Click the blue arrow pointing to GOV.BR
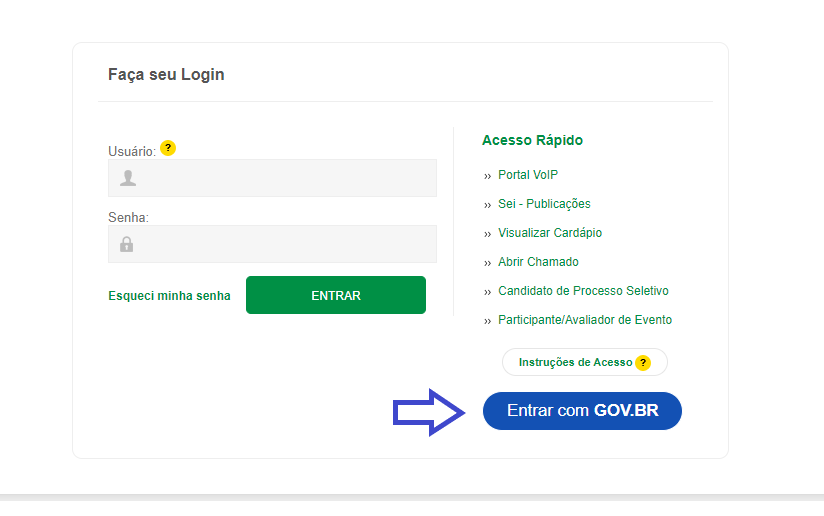 (429, 412)
